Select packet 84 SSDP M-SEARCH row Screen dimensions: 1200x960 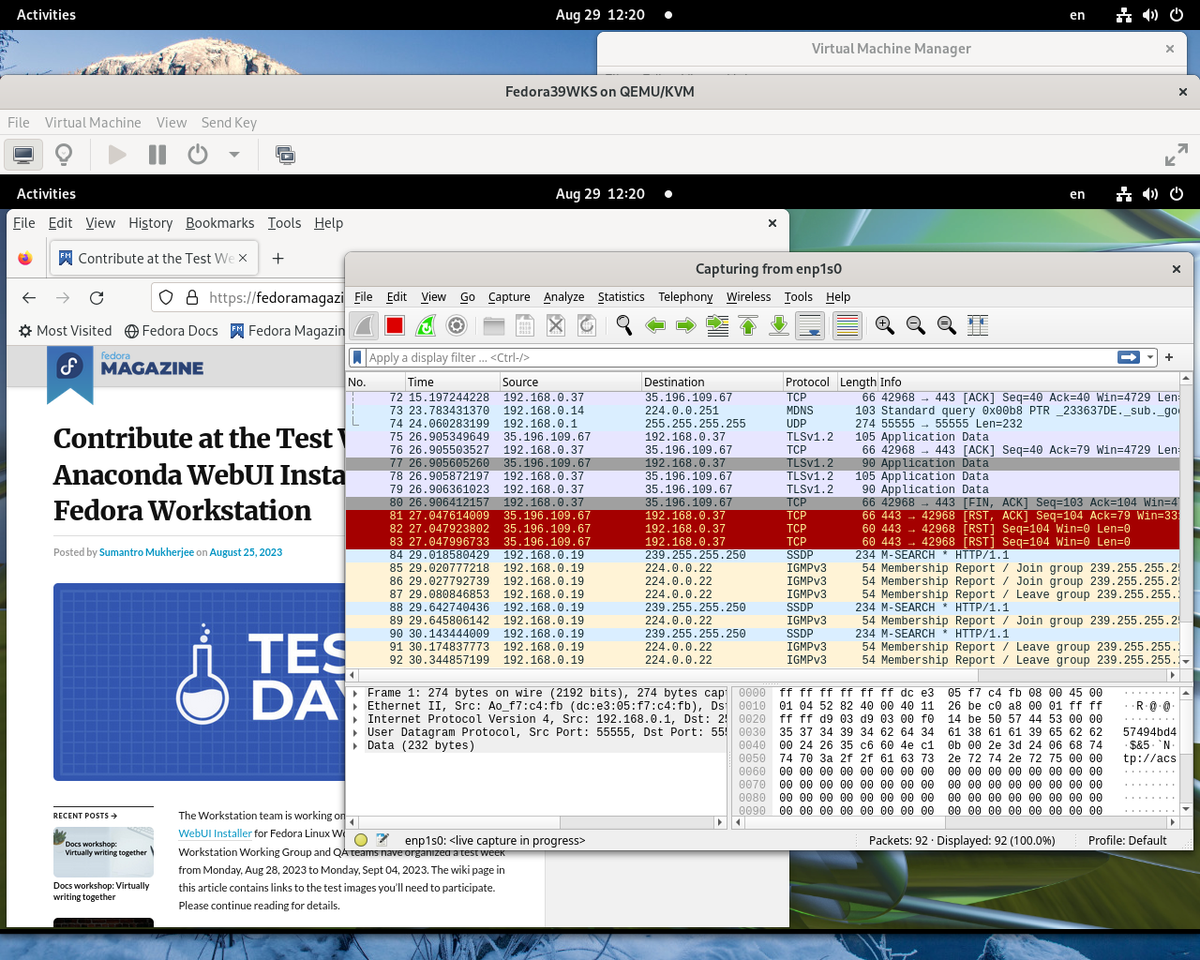click(x=763, y=555)
